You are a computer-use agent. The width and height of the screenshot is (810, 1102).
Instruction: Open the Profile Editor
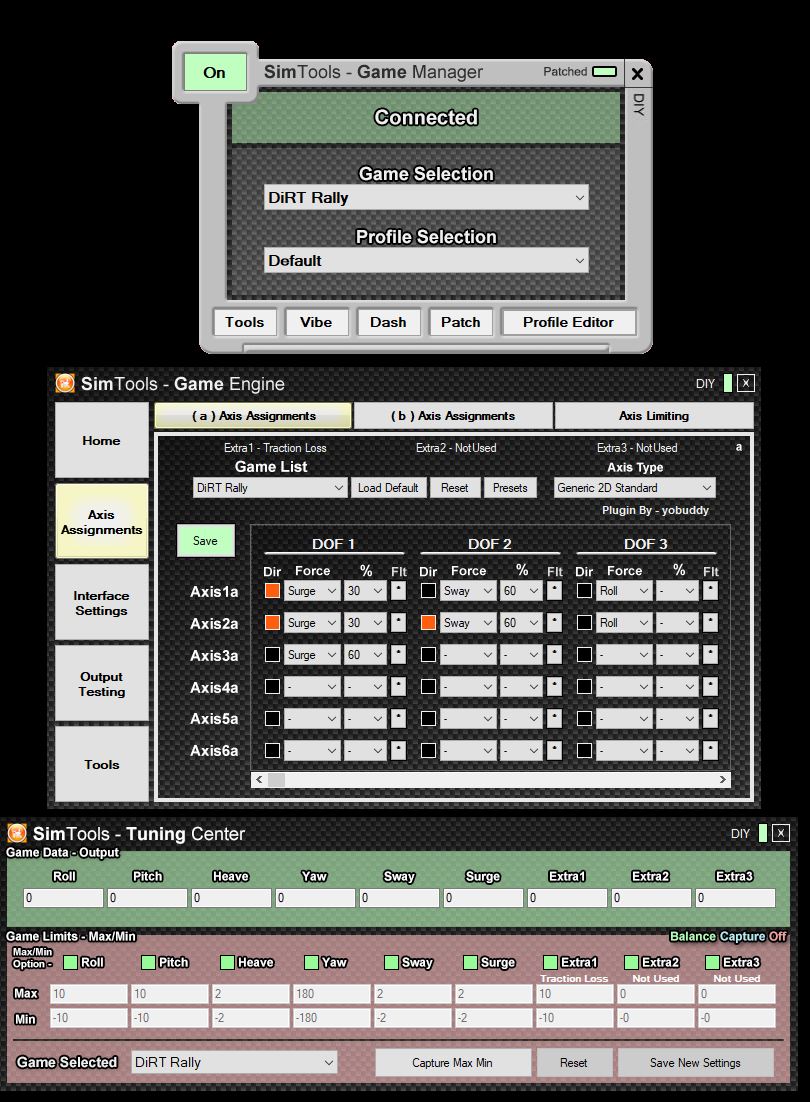pos(568,323)
